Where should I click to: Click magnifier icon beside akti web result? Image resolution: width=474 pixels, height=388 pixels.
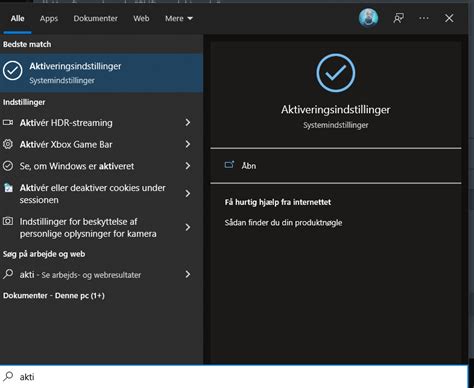coord(8,274)
